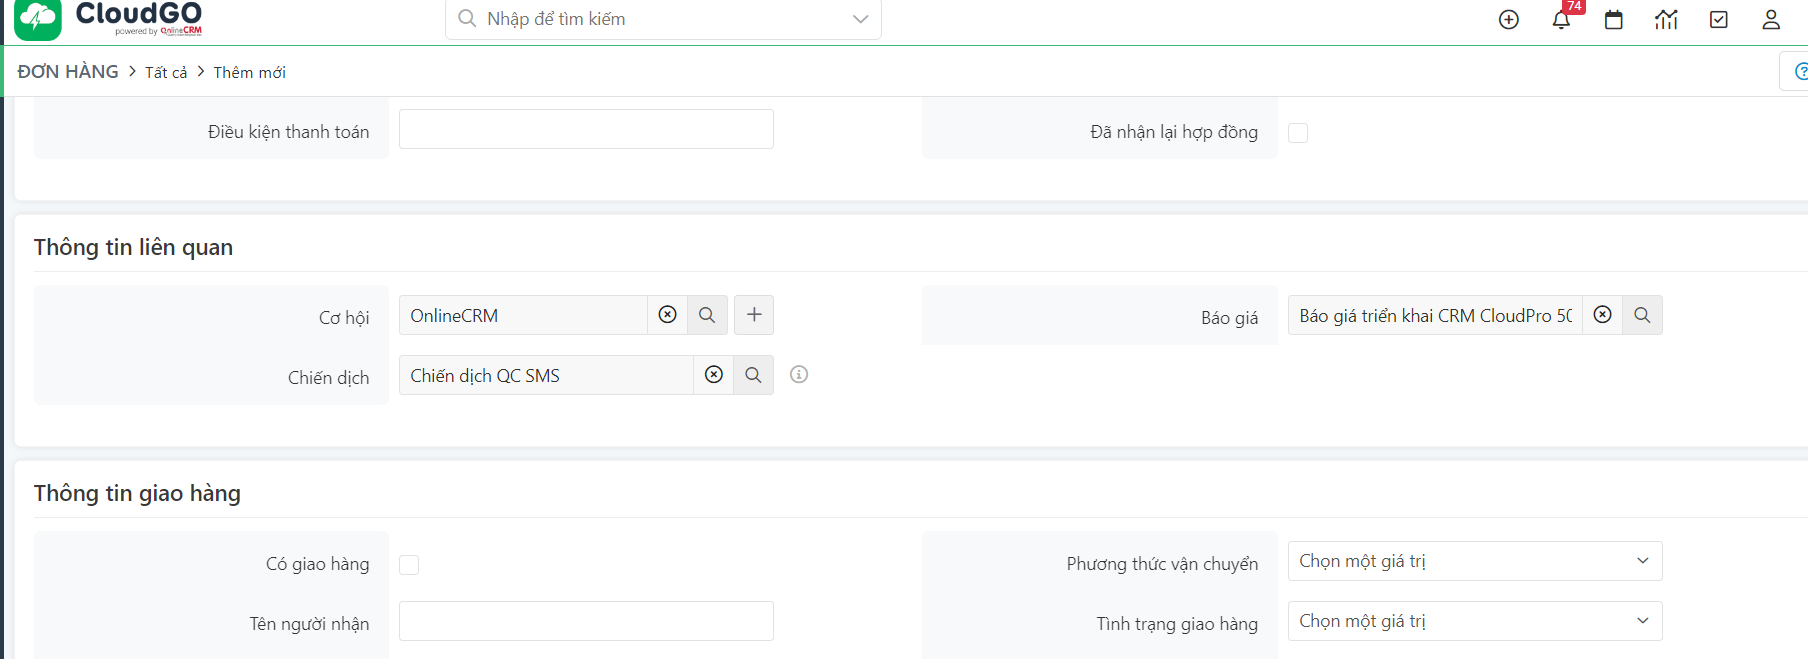Go to ĐƠN HÀNG module breadcrumb
1808x659 pixels.
[68, 71]
